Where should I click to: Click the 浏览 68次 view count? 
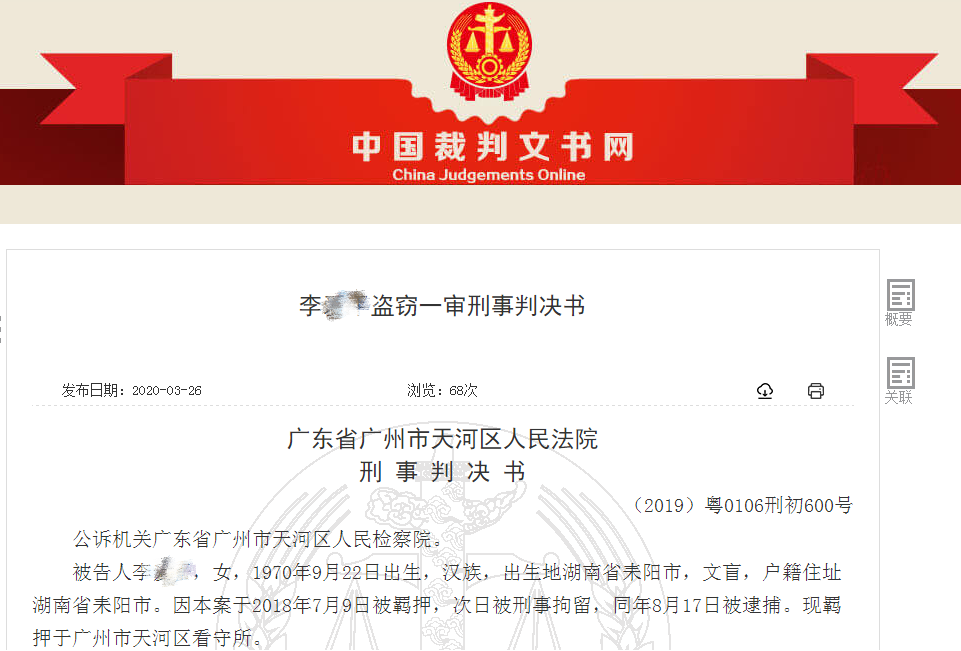pyautogui.click(x=442, y=390)
